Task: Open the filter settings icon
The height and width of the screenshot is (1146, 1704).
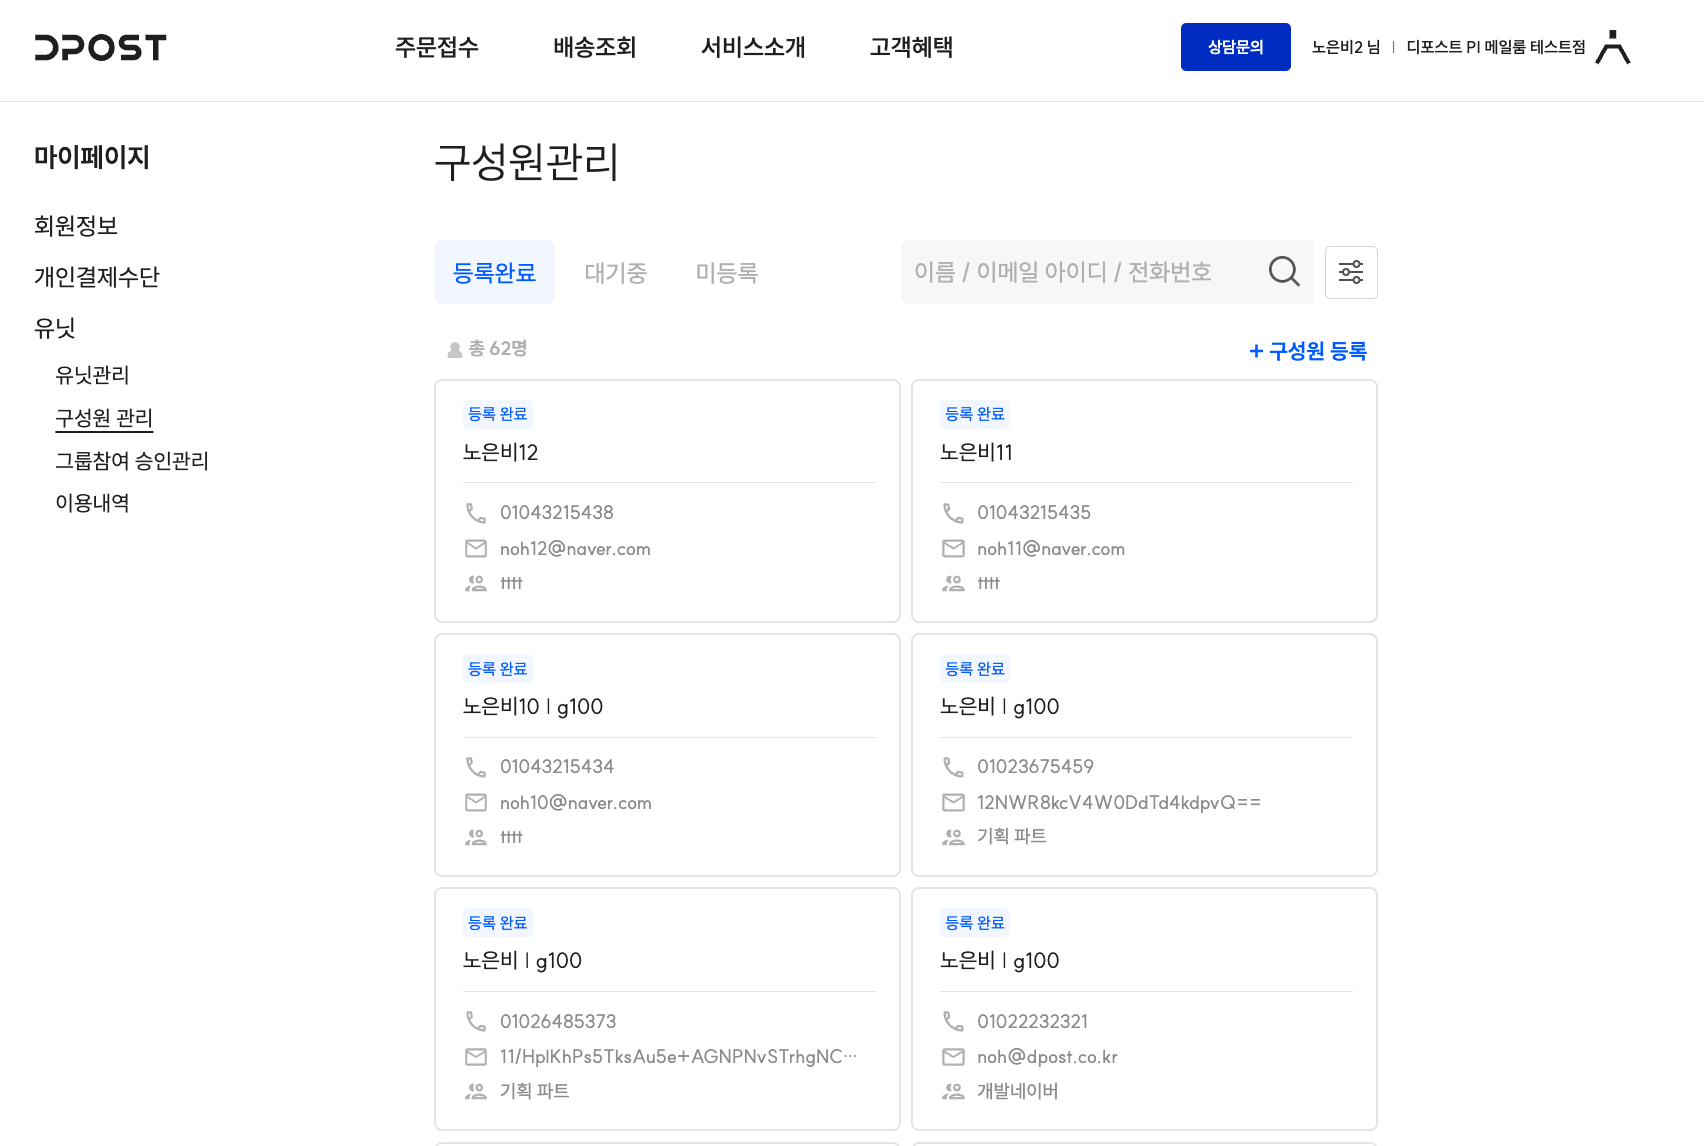Action: pos(1350,272)
